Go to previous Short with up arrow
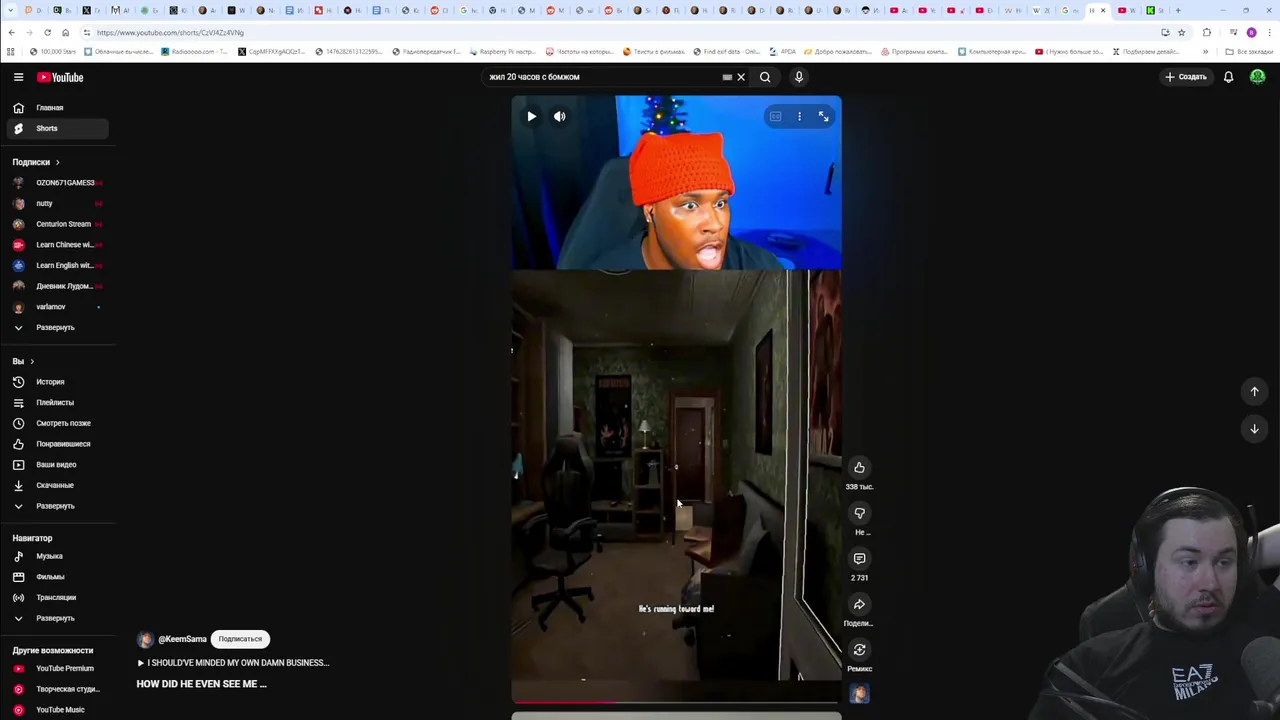This screenshot has height=720, width=1280. [1254, 391]
